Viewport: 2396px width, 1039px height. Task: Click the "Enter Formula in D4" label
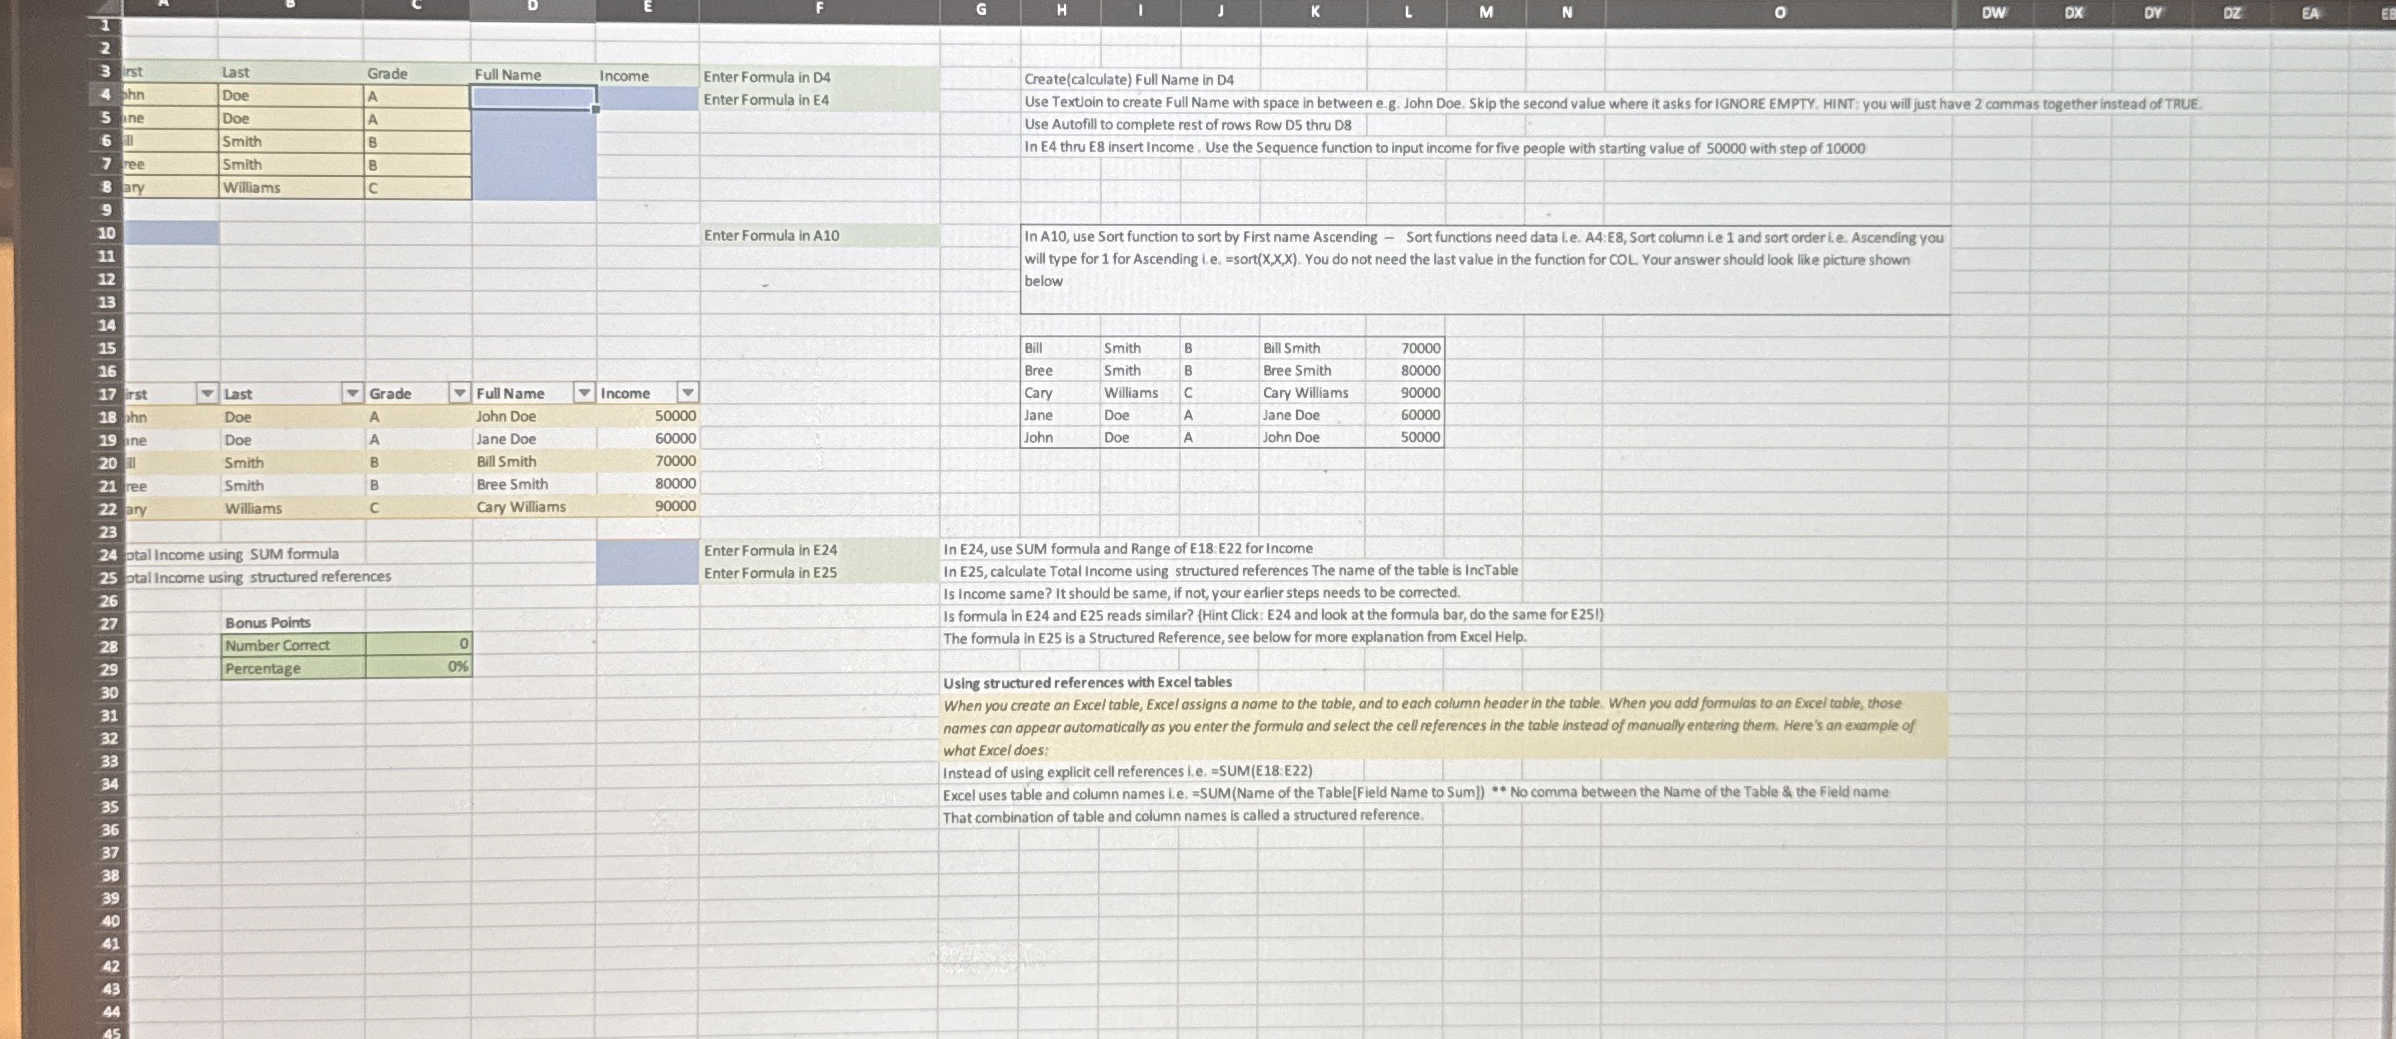[767, 77]
